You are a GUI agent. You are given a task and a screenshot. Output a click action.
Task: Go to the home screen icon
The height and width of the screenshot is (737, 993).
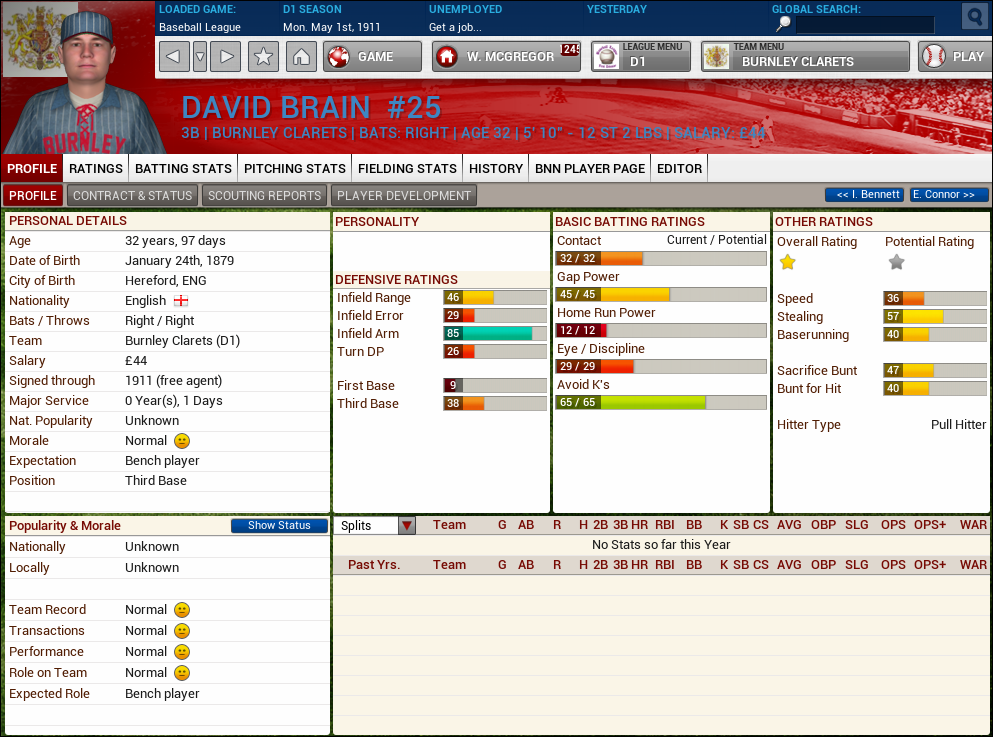click(300, 57)
